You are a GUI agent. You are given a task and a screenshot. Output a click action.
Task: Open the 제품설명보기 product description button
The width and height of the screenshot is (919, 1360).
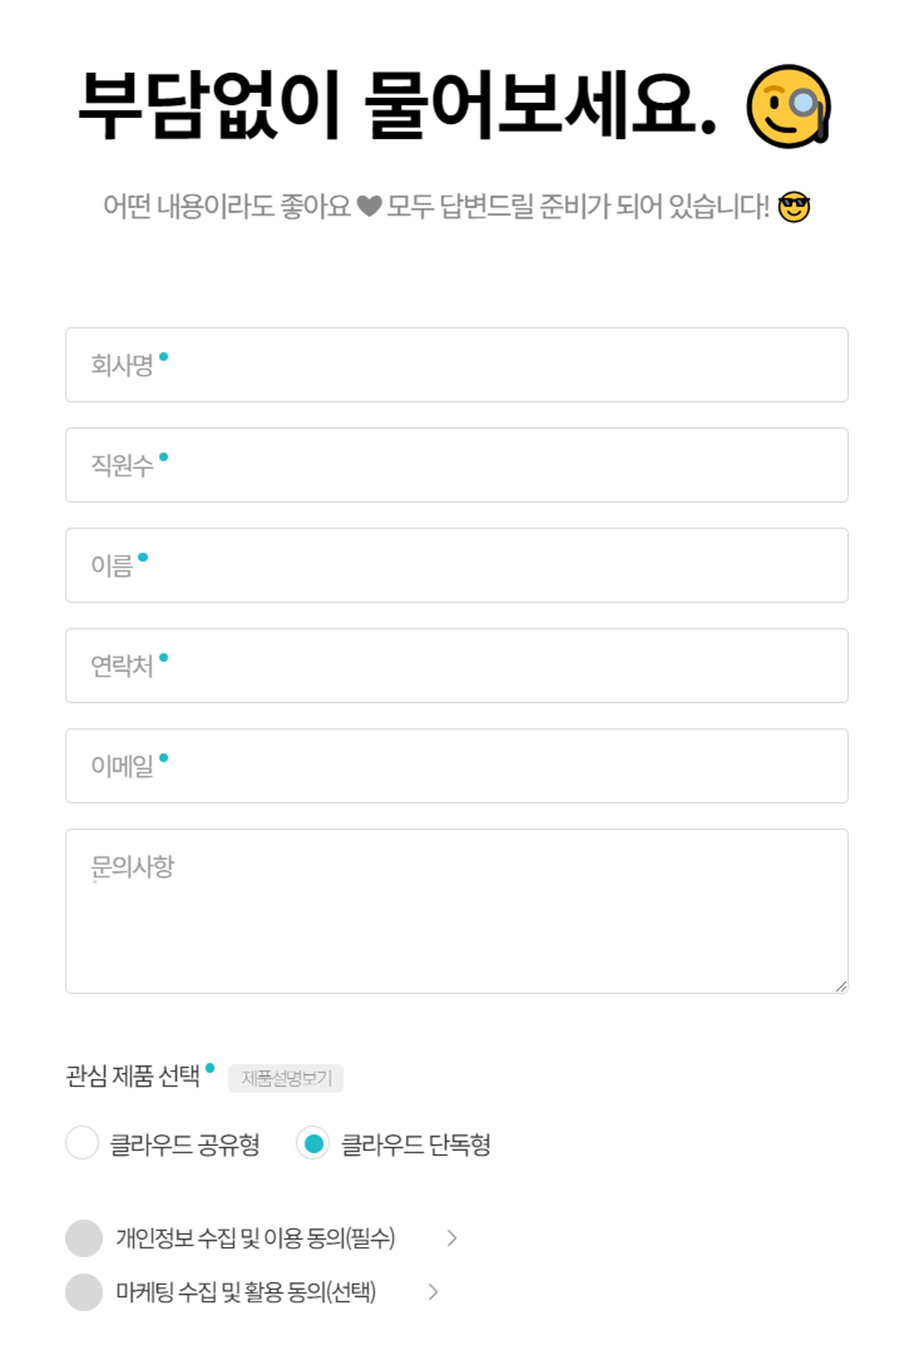[286, 1078]
